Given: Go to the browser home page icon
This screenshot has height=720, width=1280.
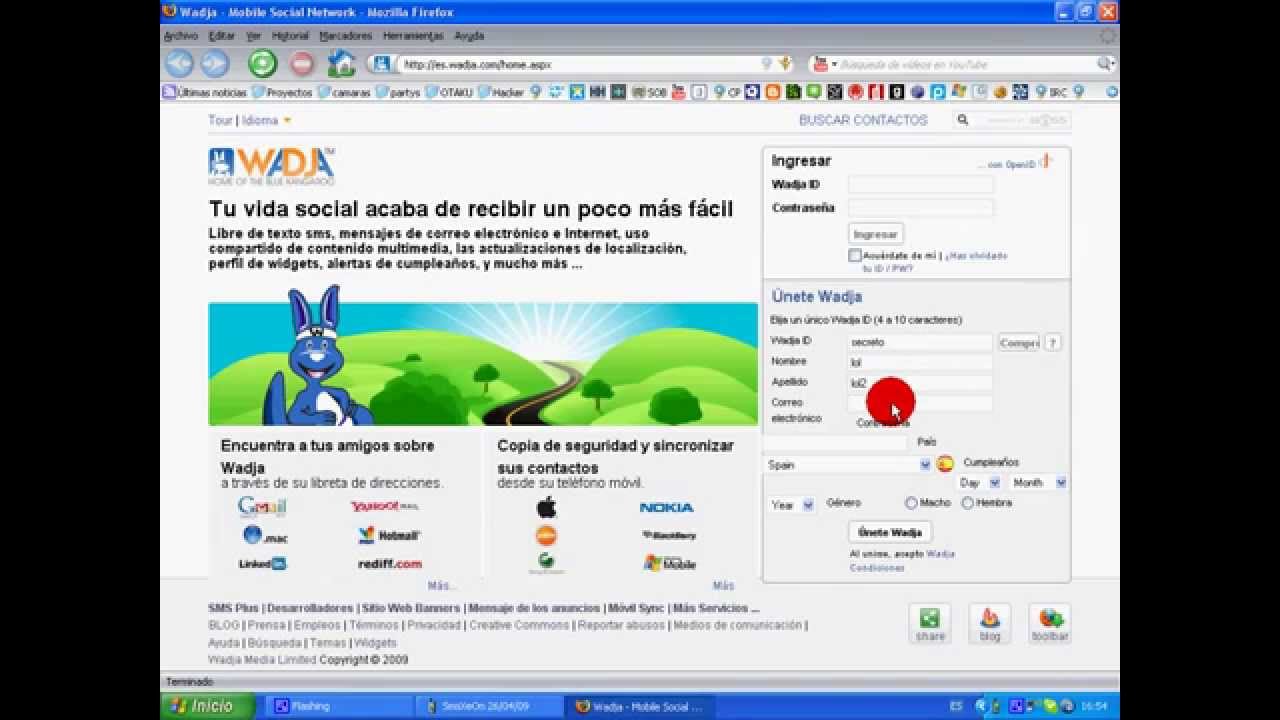Looking at the screenshot, I should [342, 64].
